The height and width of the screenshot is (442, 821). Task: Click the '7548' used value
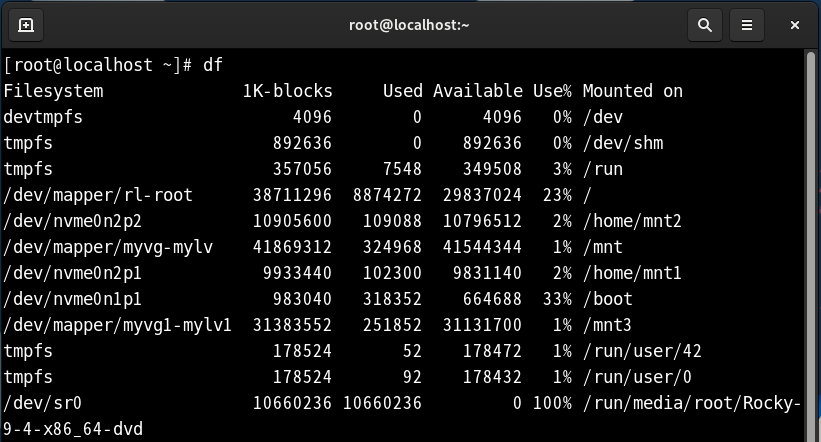point(403,169)
